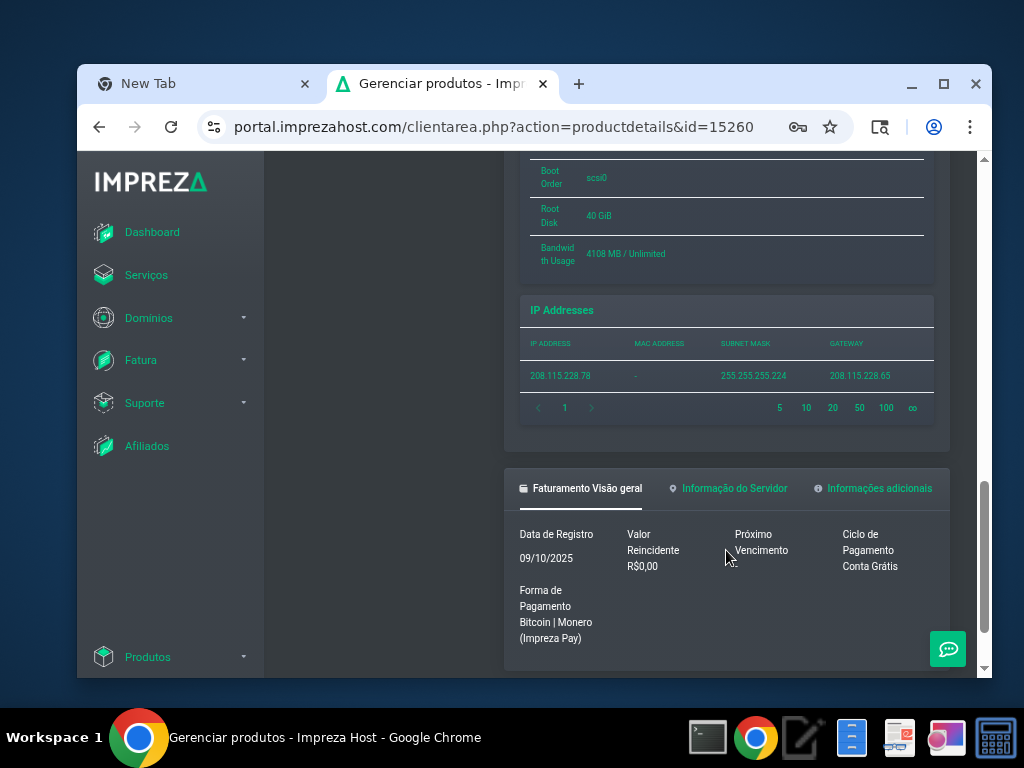Open Serviços link in sidebar
The height and width of the screenshot is (768, 1024).
pyautogui.click(x=146, y=275)
